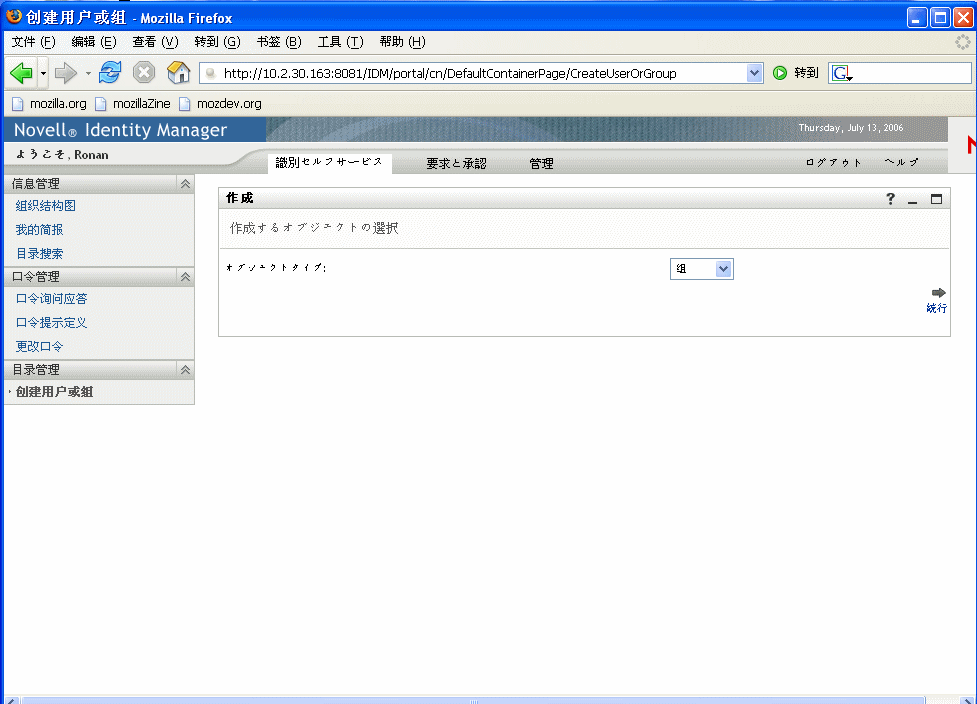This screenshot has height=704, width=977.
Task: Collapse the 信息管理 section
Action: [x=185, y=184]
